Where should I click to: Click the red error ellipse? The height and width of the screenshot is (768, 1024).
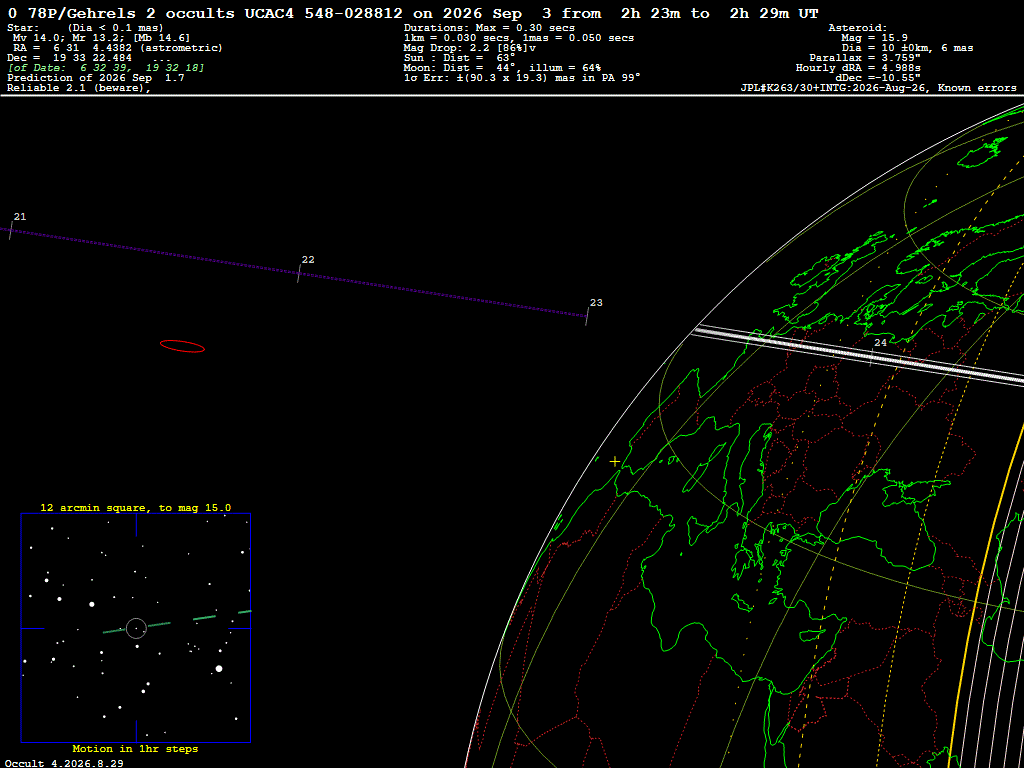click(182, 346)
